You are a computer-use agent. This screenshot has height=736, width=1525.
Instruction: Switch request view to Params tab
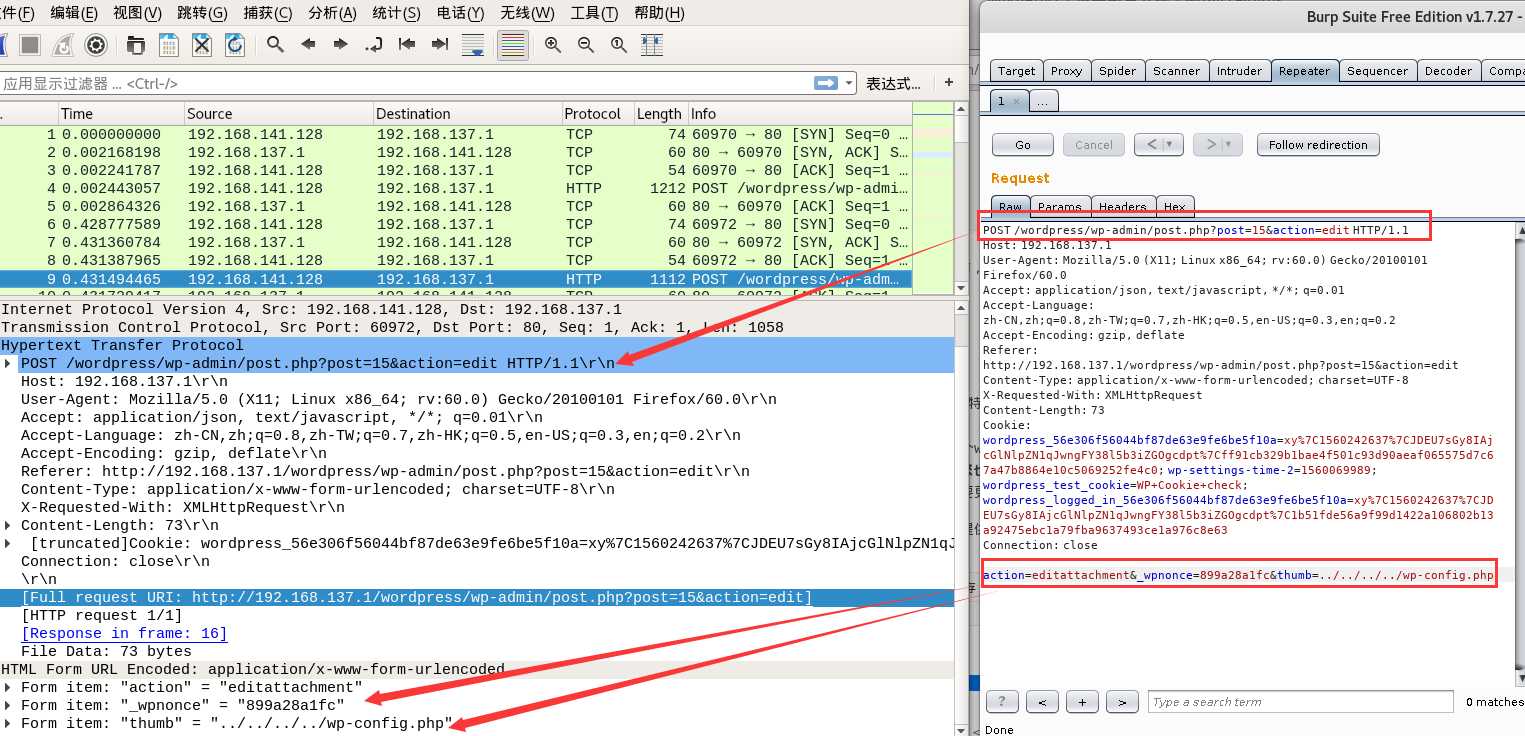pyautogui.click(x=1060, y=206)
